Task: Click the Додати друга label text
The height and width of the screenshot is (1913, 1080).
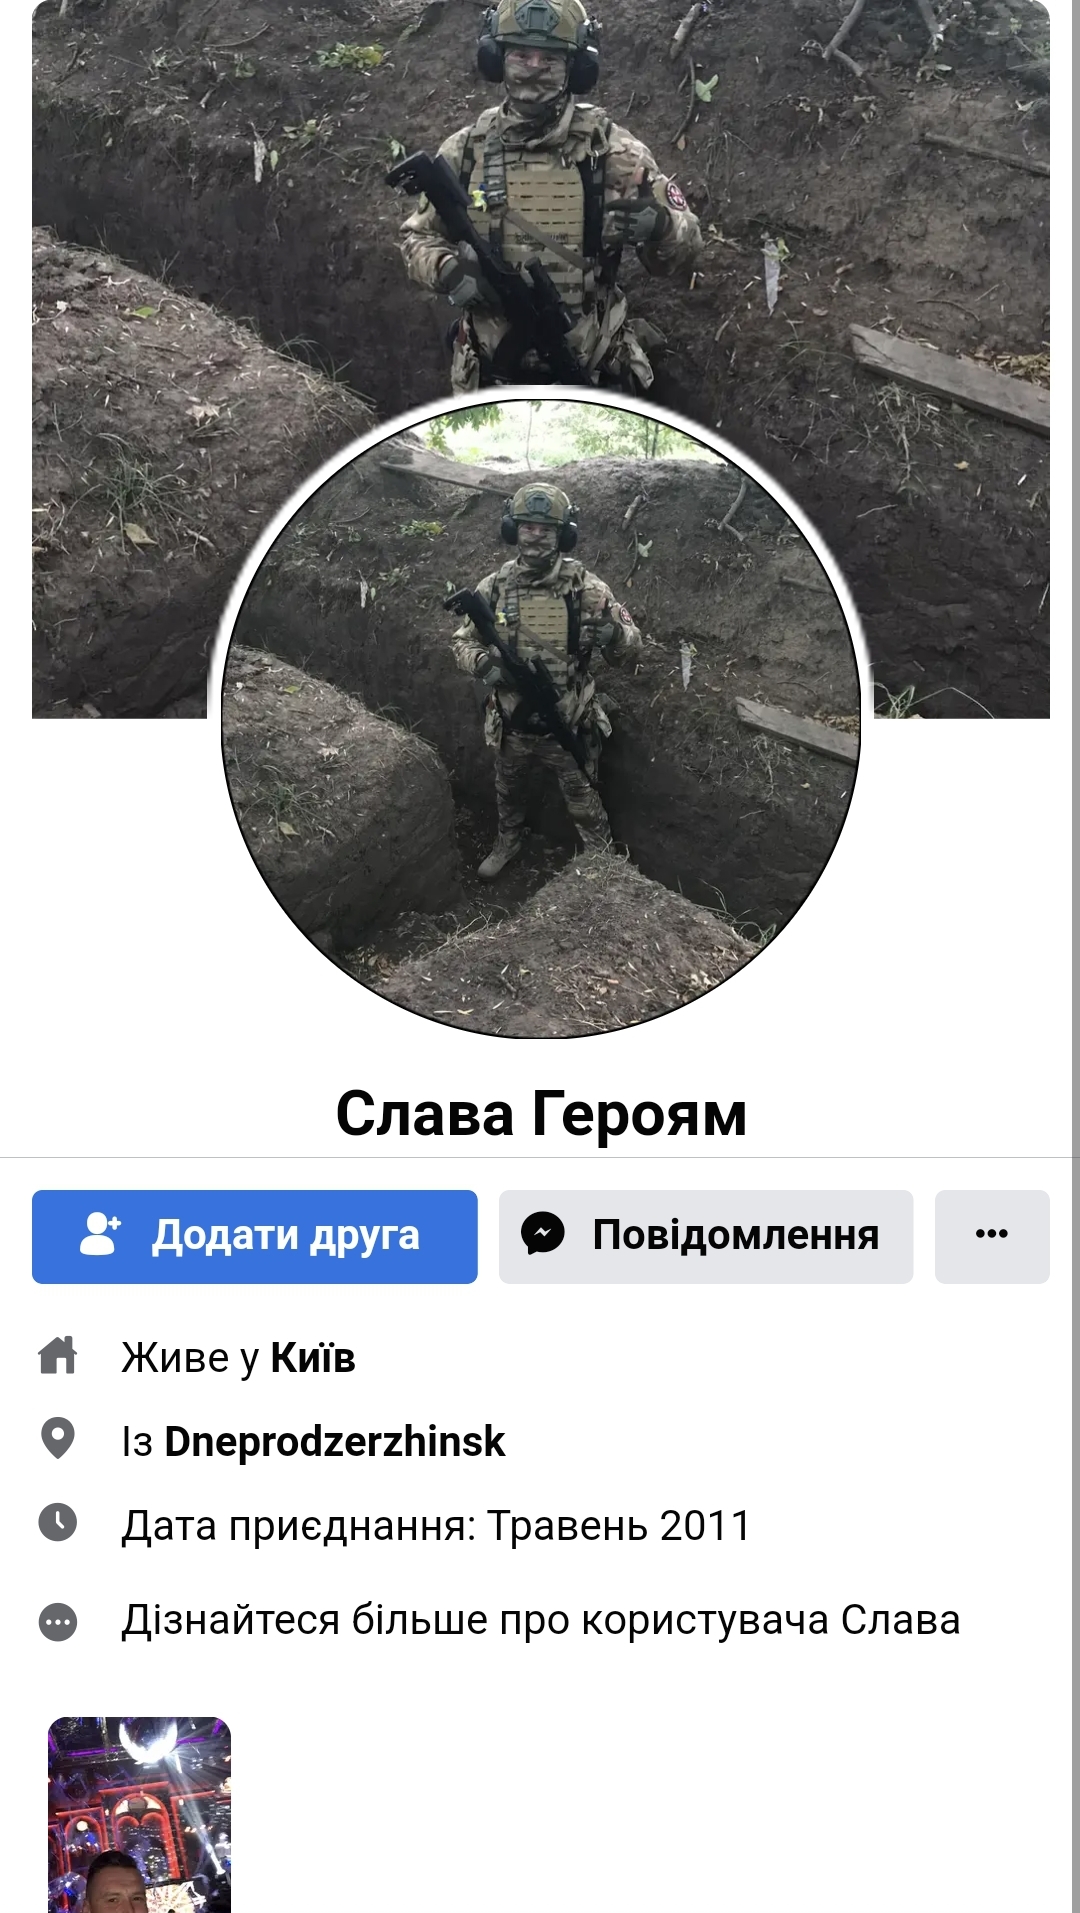Action: (x=286, y=1236)
